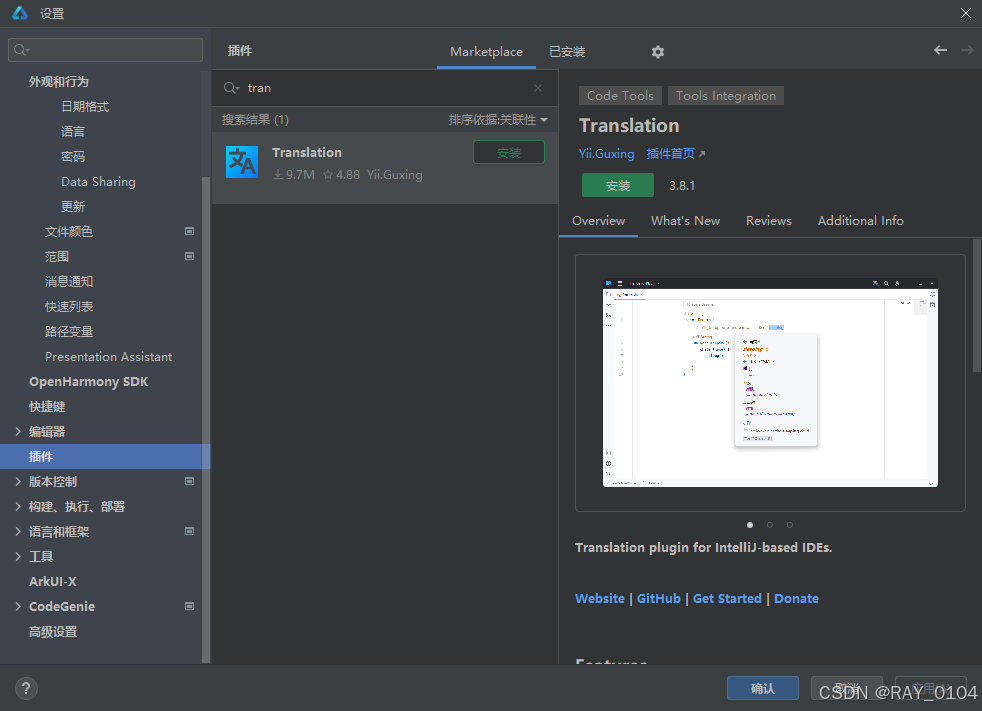Click the 确认 button
Viewport: 982px width, 711px height.
pyautogui.click(x=762, y=688)
